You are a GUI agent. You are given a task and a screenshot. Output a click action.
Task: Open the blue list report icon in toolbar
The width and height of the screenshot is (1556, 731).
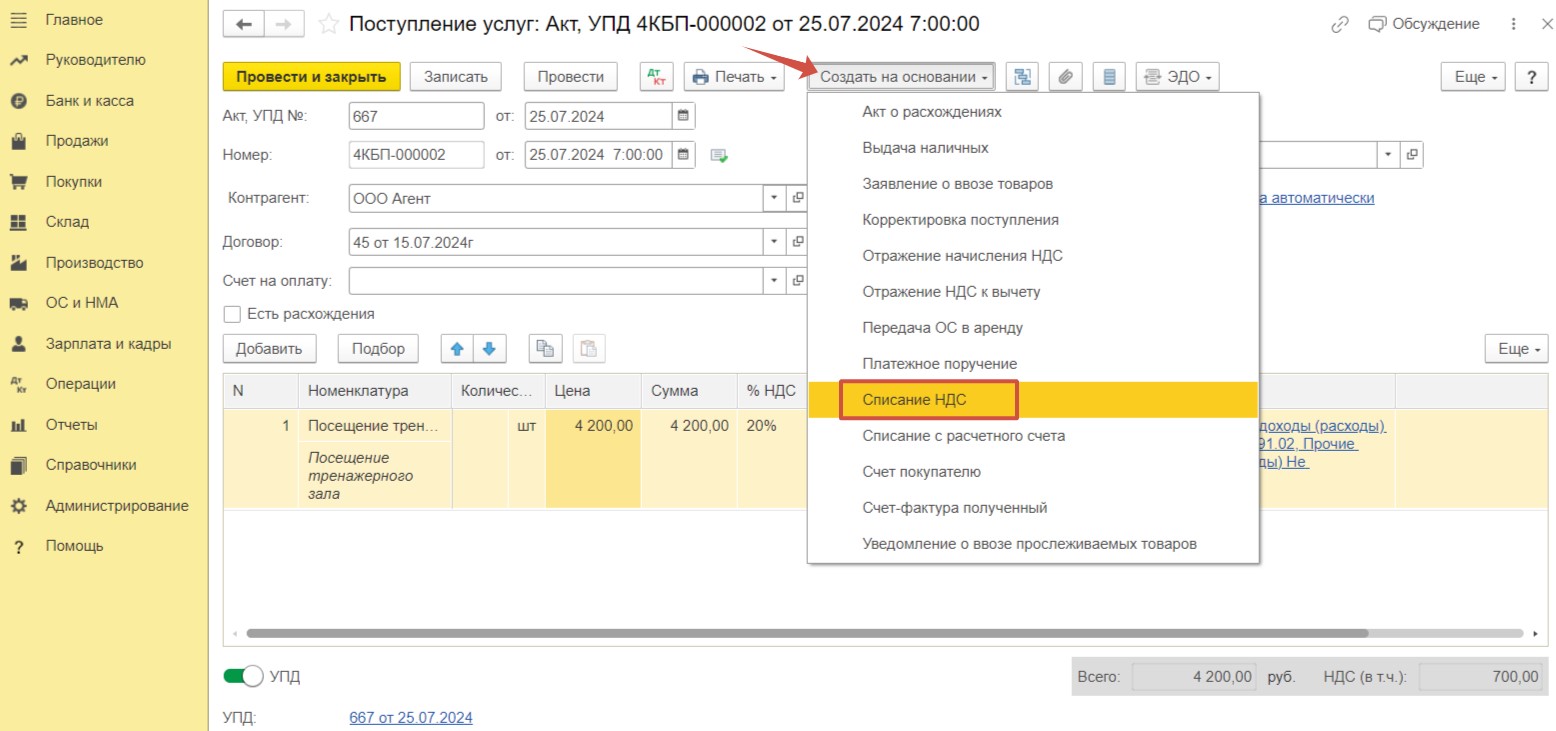[x=1109, y=77]
